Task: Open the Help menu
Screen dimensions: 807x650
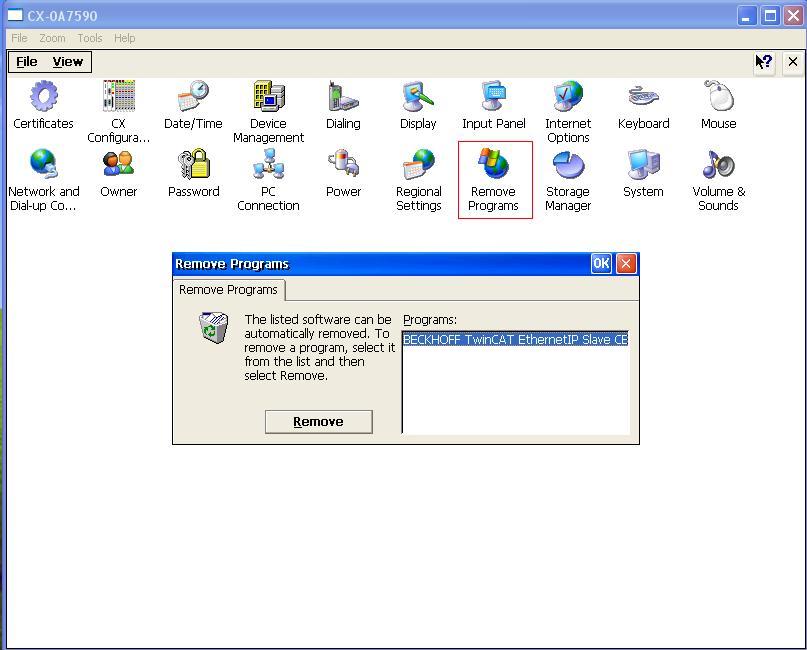Action: [x=125, y=38]
